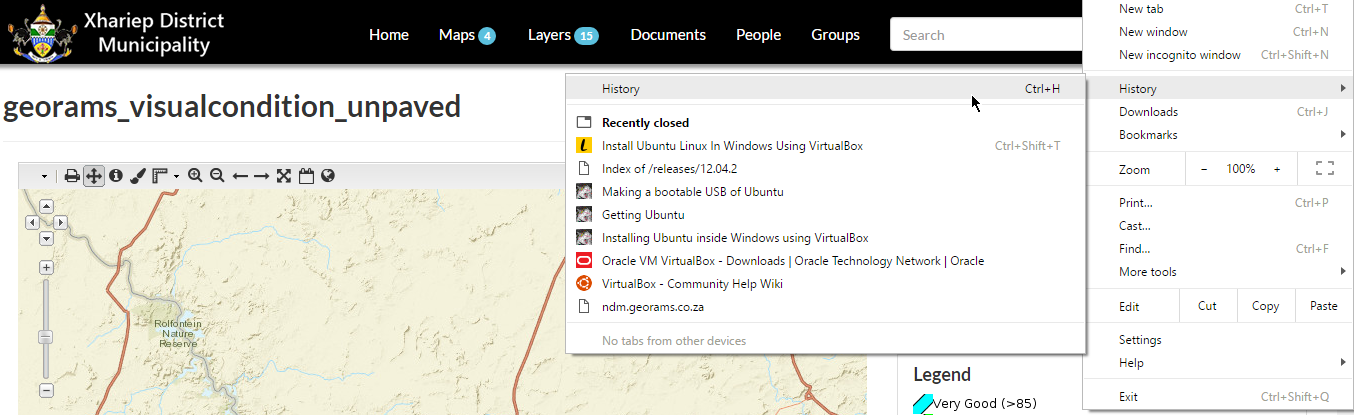Select the brush styler tool

pyautogui.click(x=138, y=176)
